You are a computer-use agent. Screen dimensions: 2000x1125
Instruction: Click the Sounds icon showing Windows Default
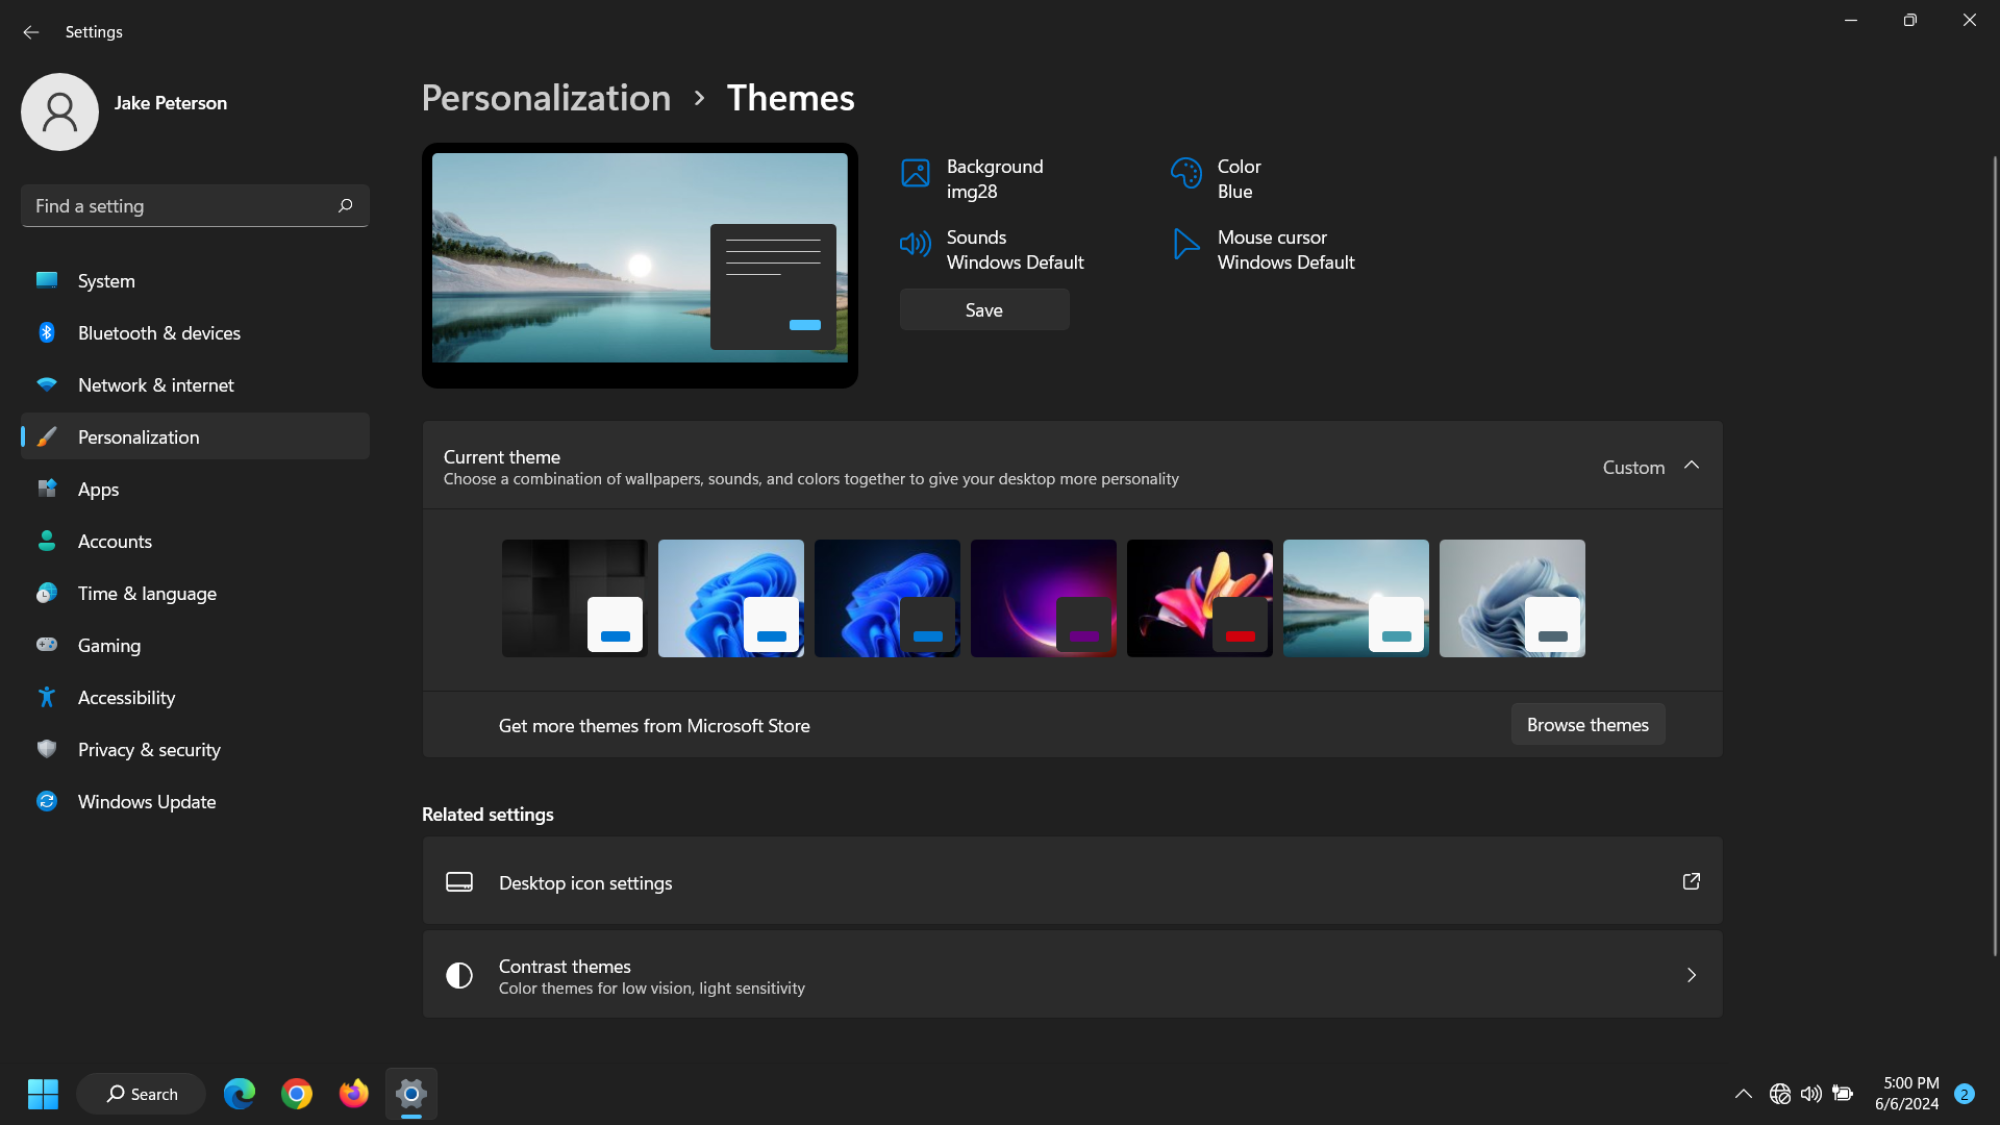pos(913,247)
